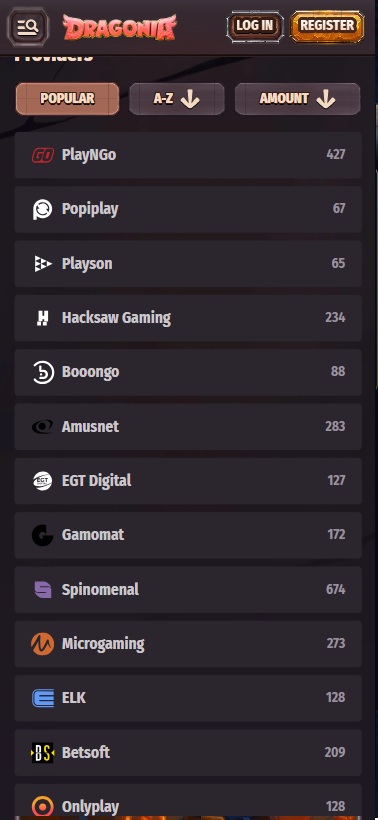
Task: Click the Playson flag logo icon
Action: [x=42, y=264]
